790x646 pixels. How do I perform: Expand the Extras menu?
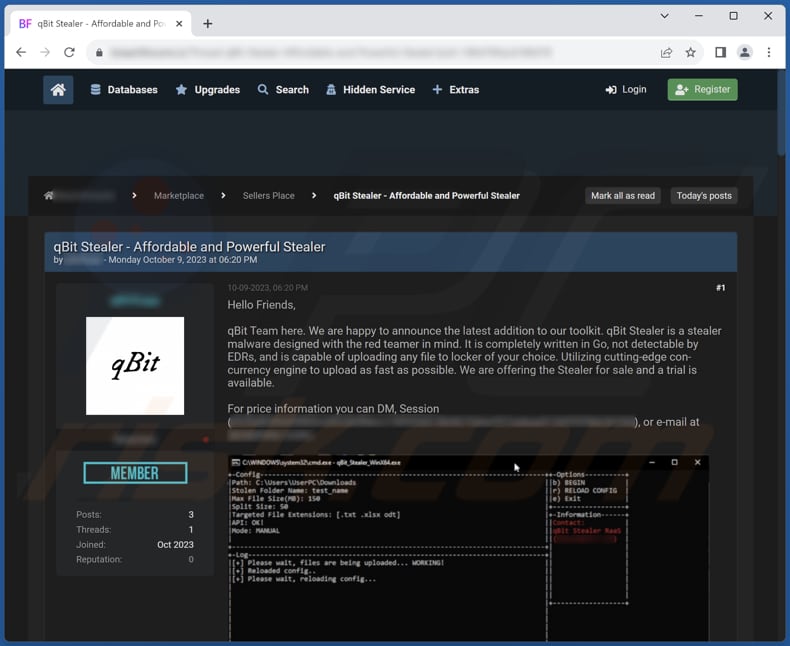456,90
